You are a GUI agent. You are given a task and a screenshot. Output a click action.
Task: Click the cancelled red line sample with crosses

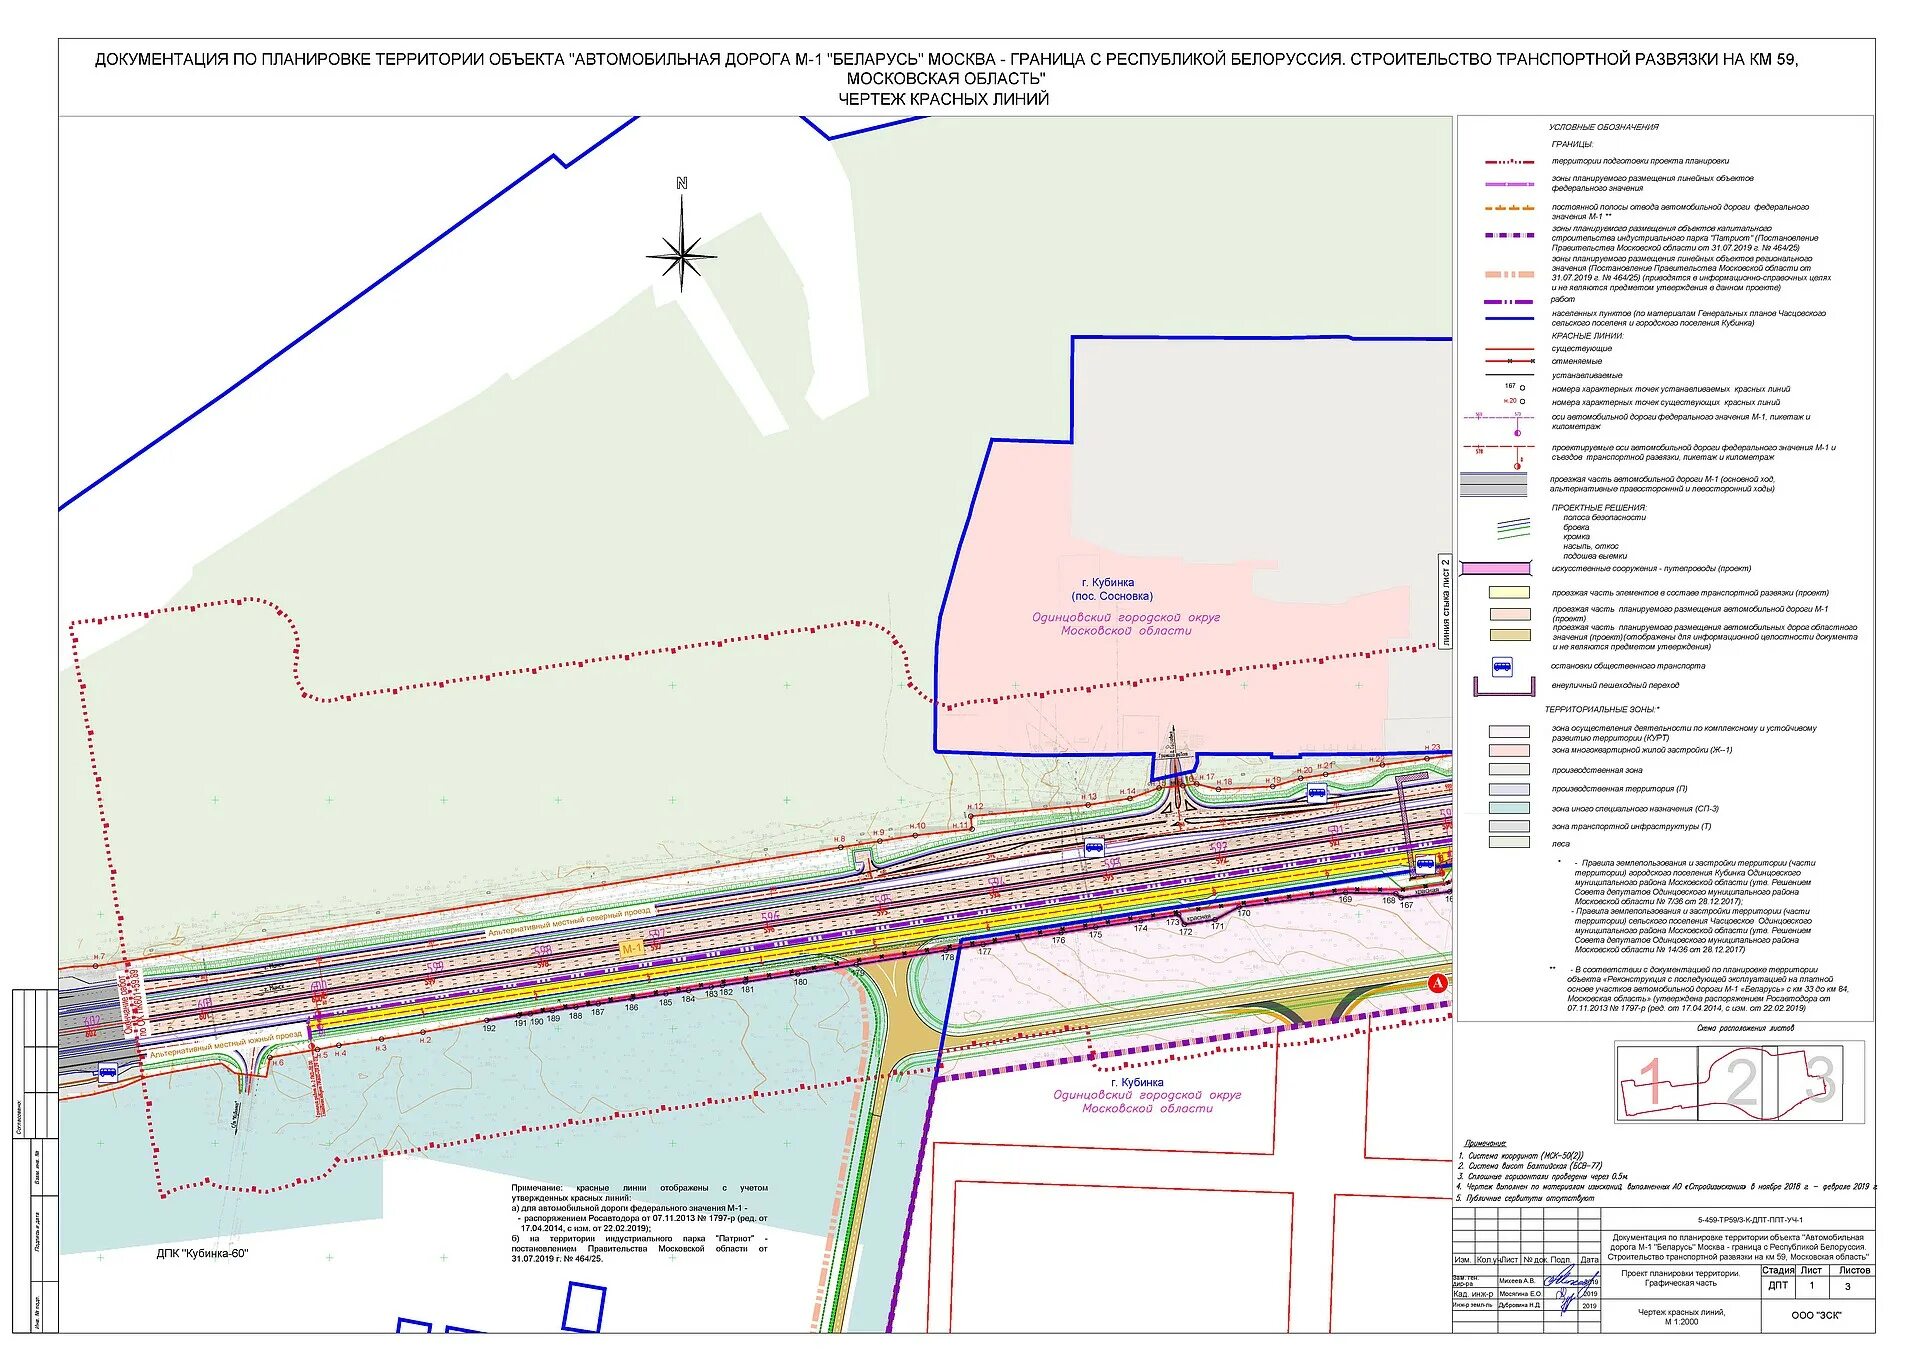click(1509, 361)
